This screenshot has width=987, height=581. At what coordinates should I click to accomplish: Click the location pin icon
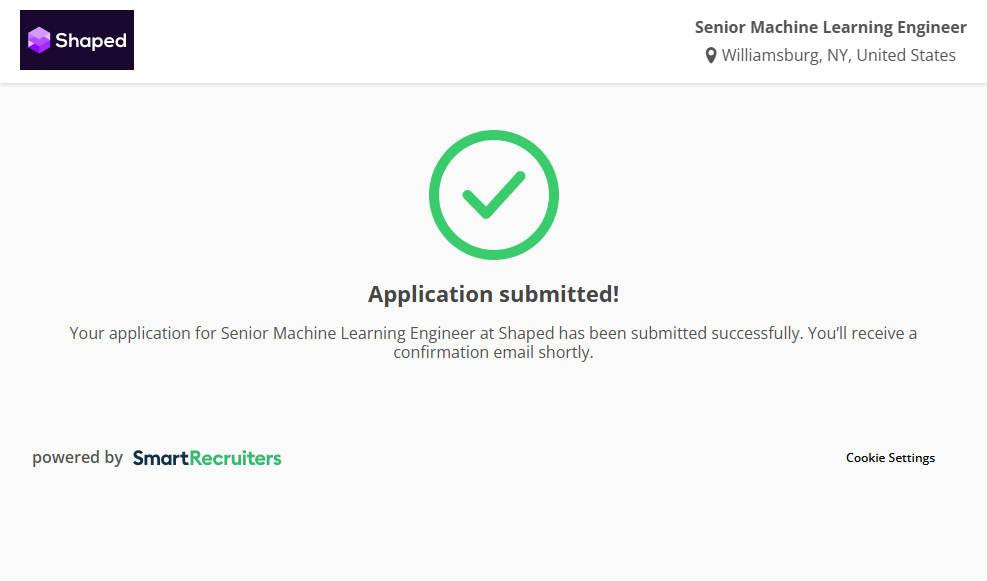[x=711, y=56]
